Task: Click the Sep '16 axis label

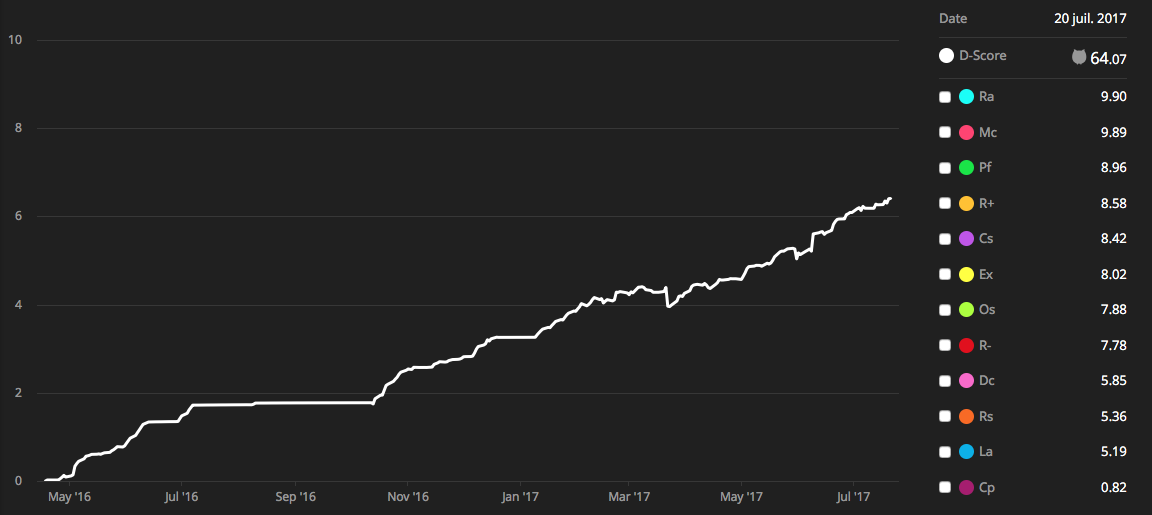Action: point(295,497)
